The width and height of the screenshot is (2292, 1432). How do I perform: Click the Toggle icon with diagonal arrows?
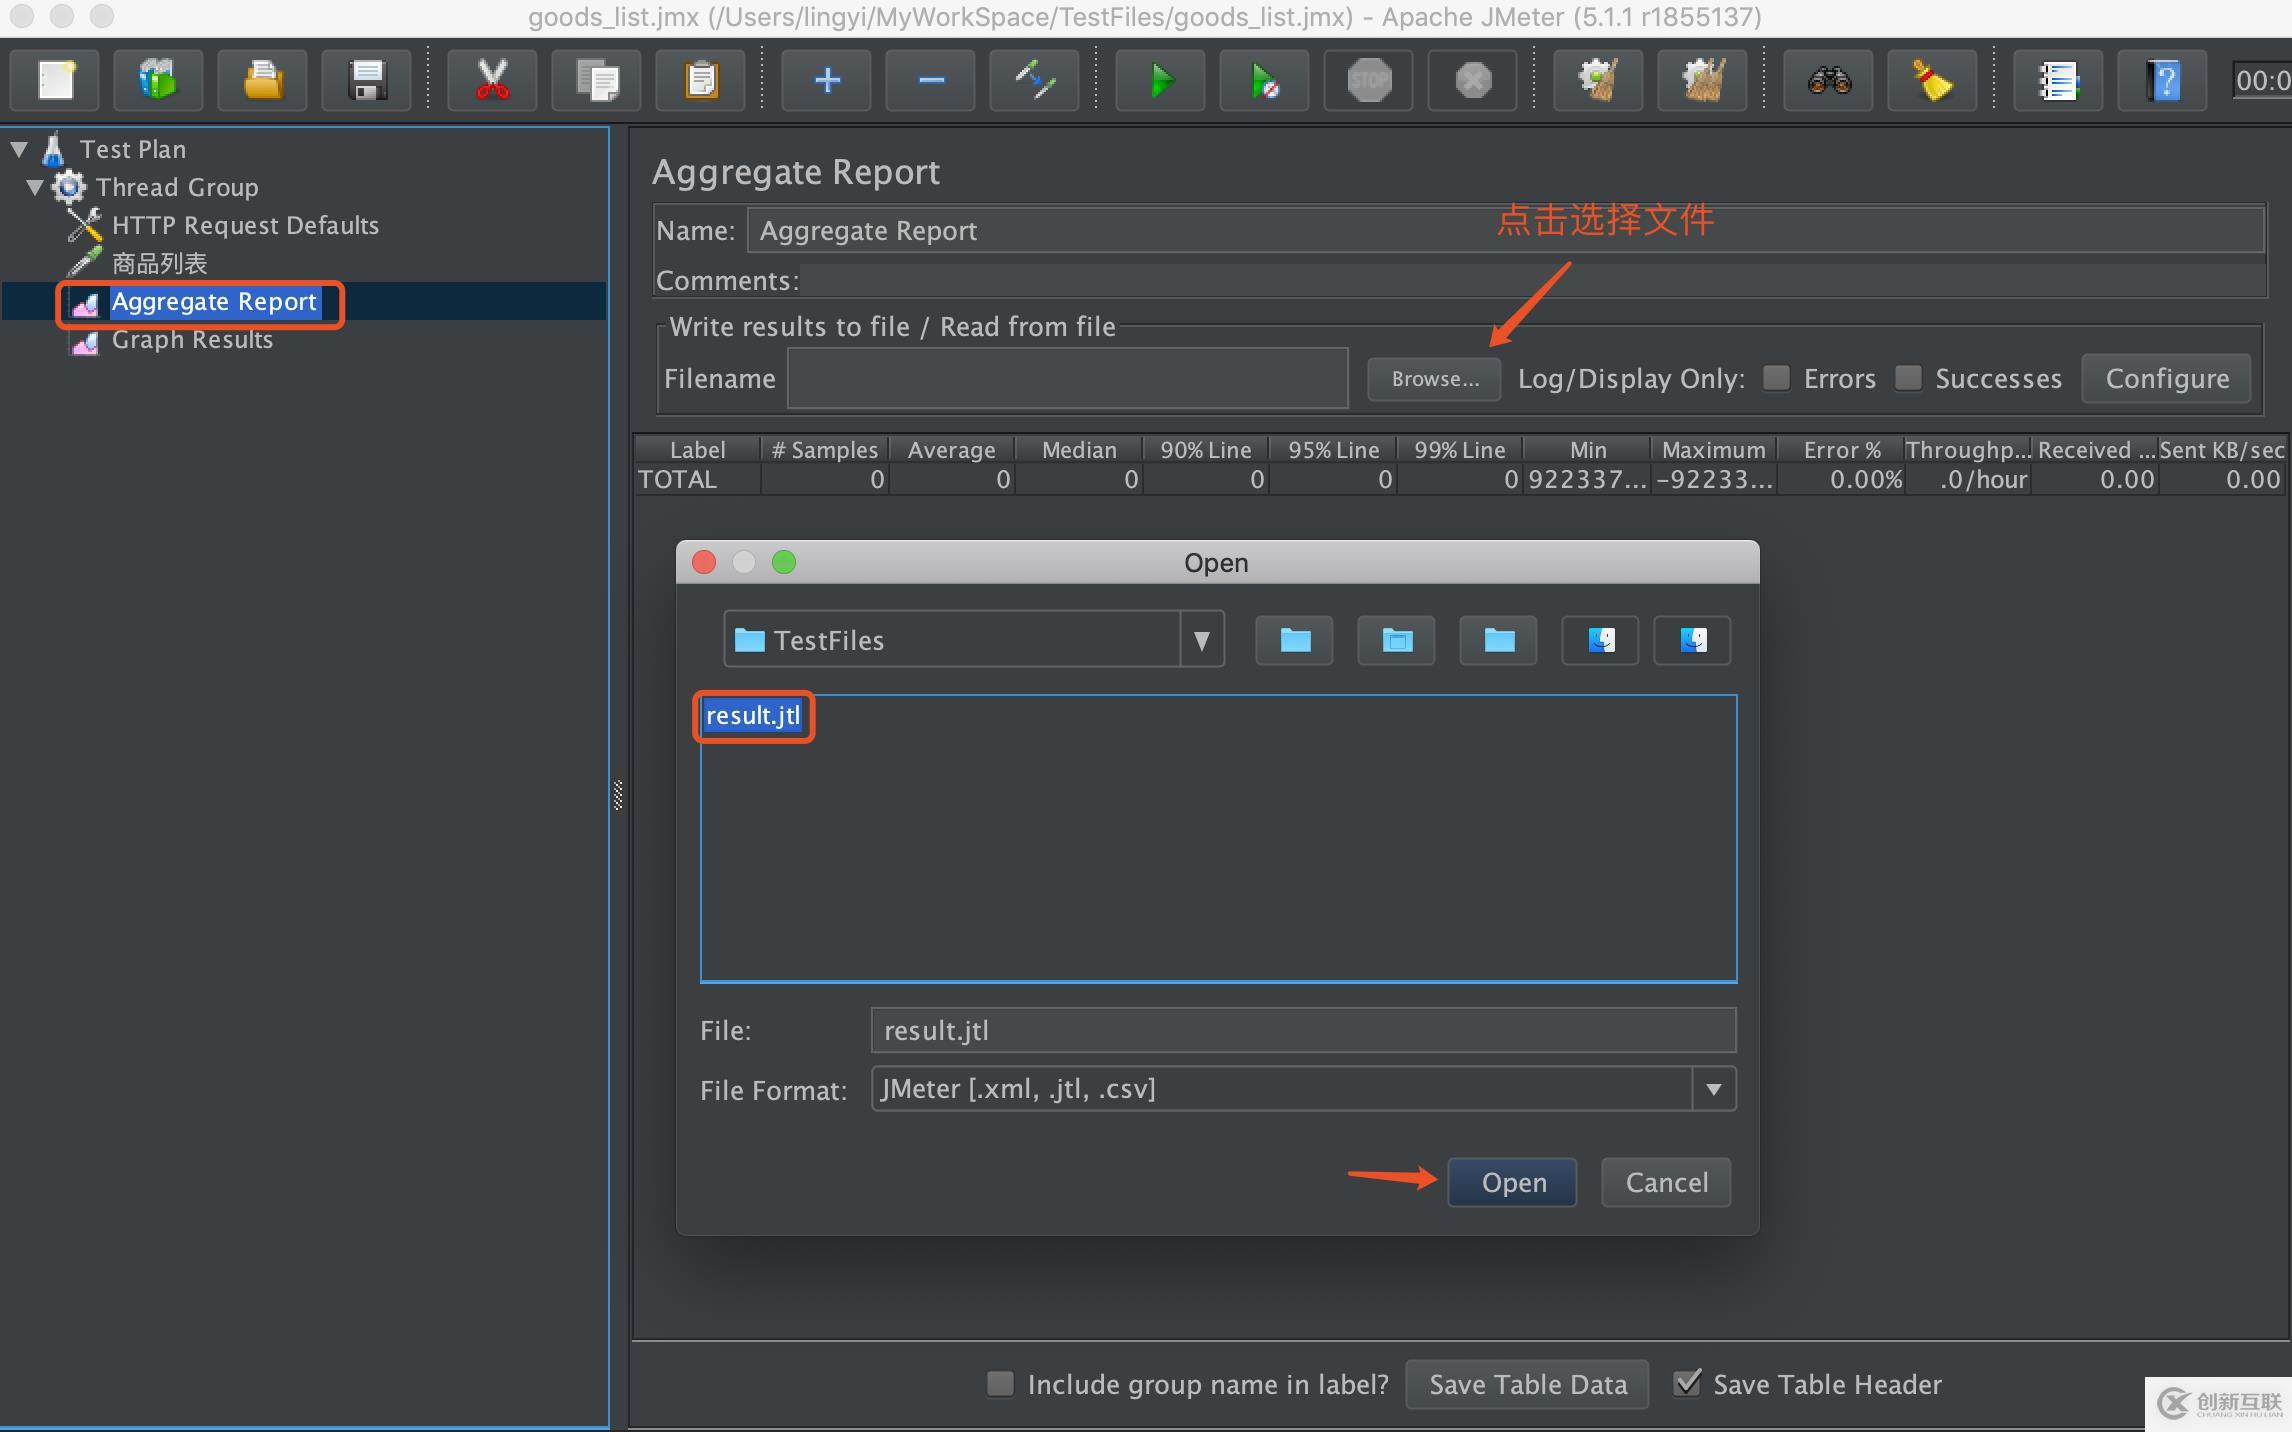click(1034, 80)
